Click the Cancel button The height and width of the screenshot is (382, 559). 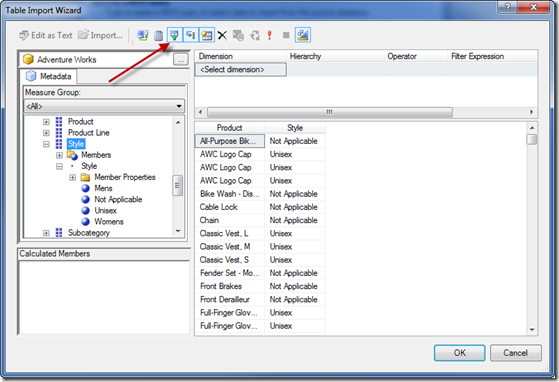(x=516, y=353)
